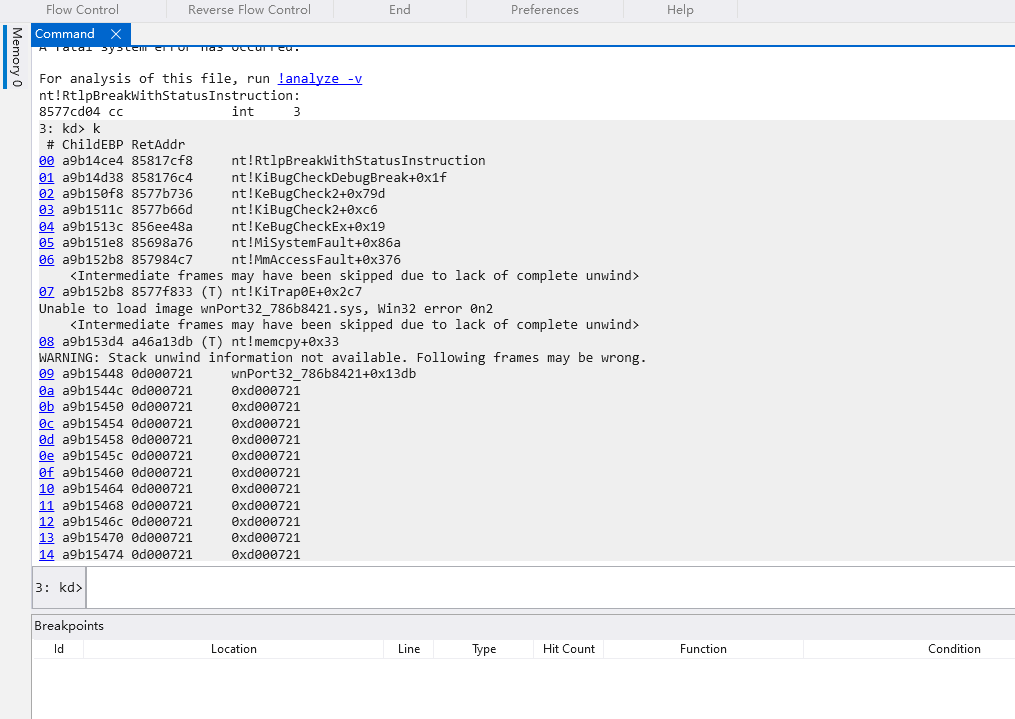Sort breakpoints by Hit Count column
This screenshot has width=1015, height=719.
click(568, 649)
